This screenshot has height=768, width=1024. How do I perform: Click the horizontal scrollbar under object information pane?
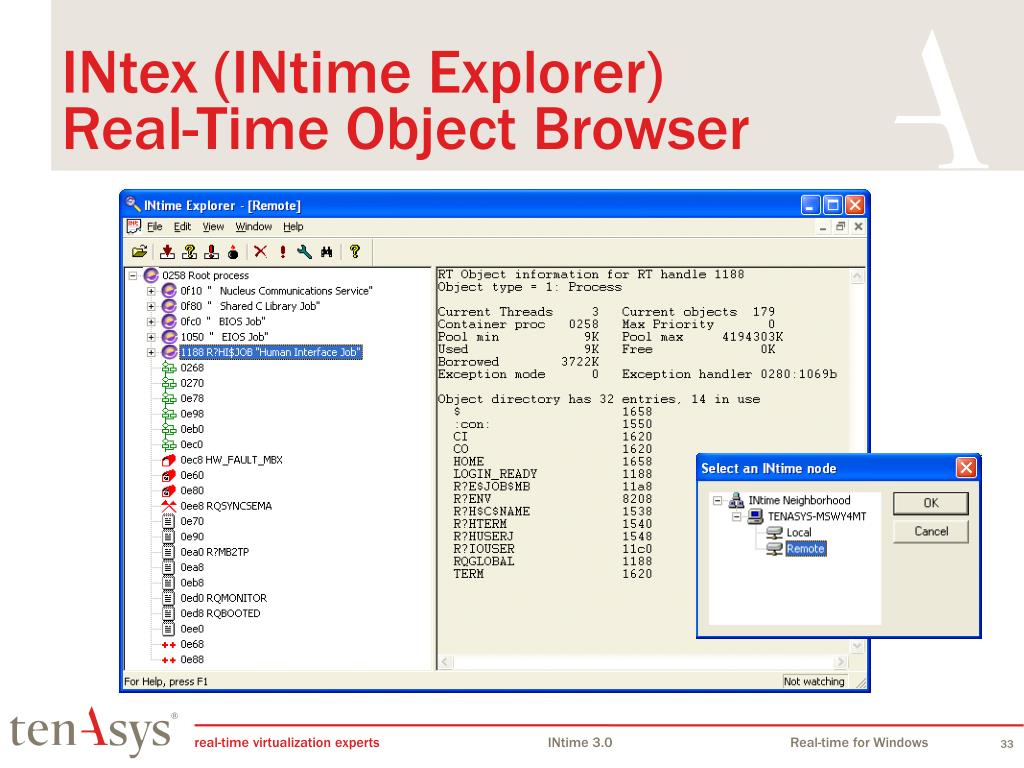[642, 662]
